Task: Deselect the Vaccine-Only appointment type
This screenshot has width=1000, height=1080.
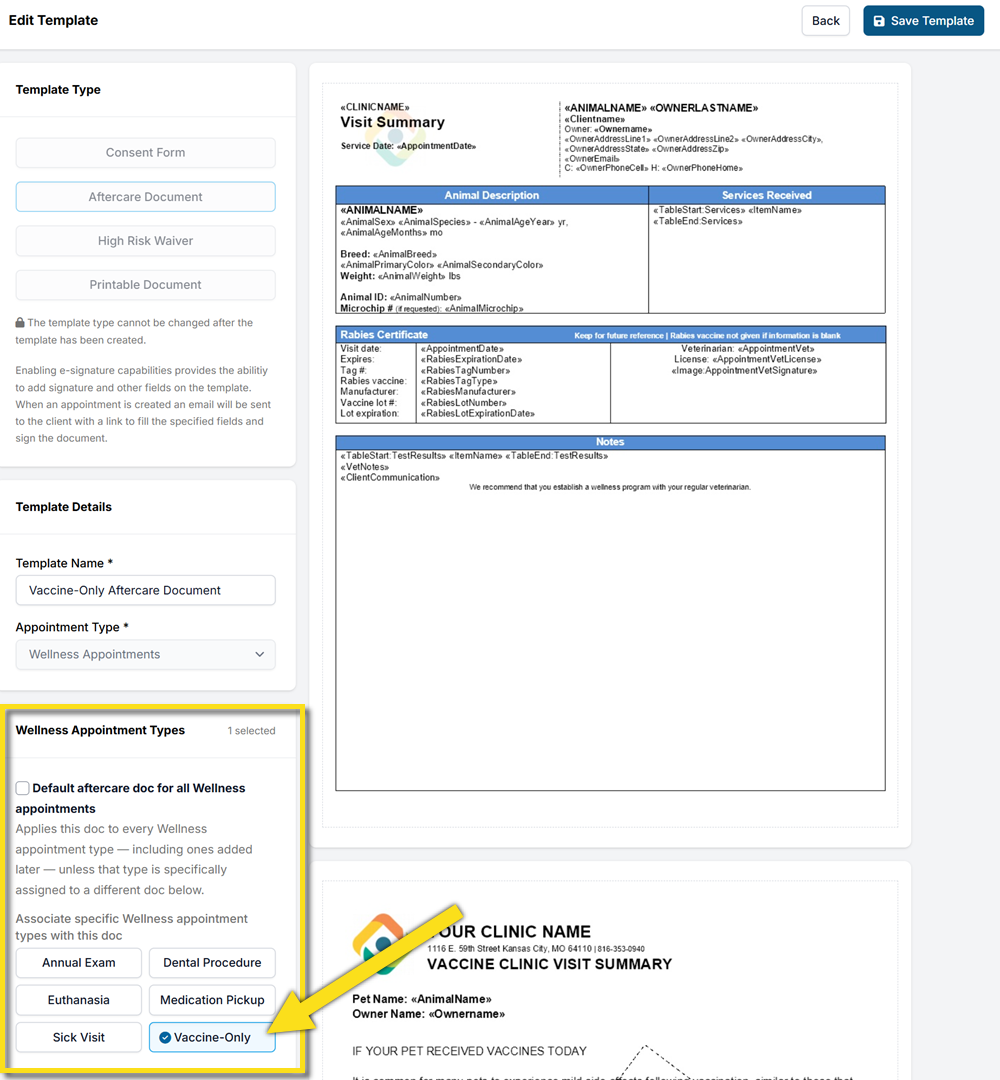Action: (x=212, y=1037)
